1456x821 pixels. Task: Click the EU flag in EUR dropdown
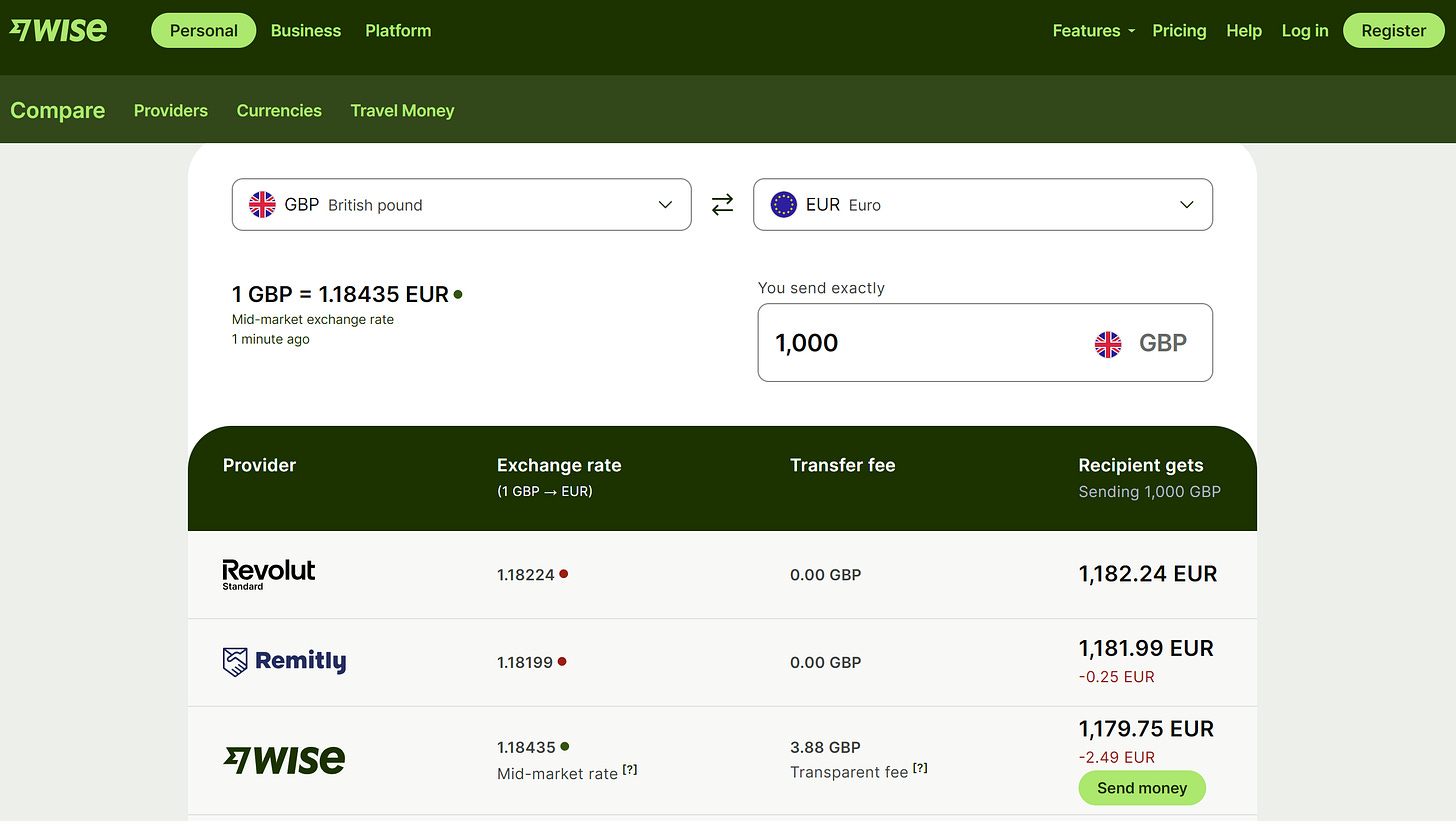tap(784, 204)
